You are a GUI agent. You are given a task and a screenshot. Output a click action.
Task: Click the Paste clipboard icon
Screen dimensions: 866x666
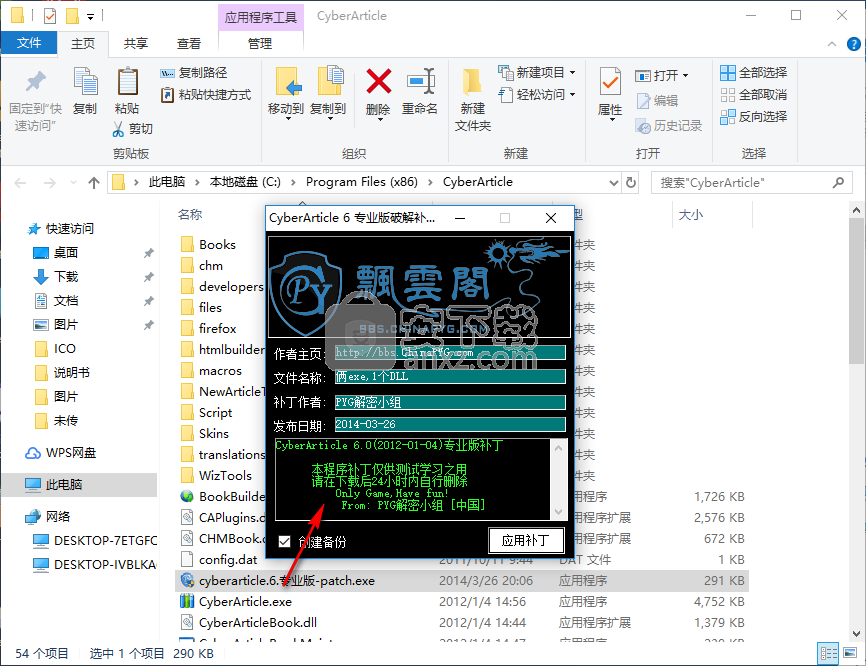point(128,82)
